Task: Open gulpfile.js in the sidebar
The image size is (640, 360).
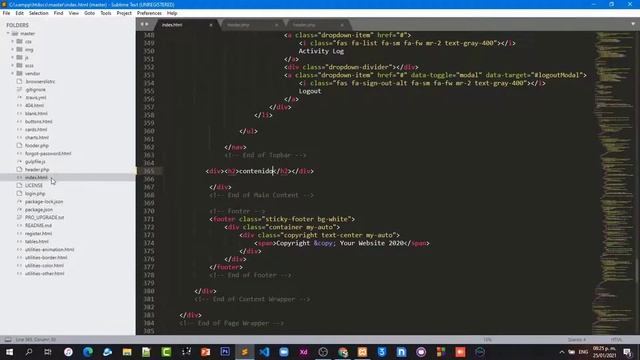Action: pos(35,162)
